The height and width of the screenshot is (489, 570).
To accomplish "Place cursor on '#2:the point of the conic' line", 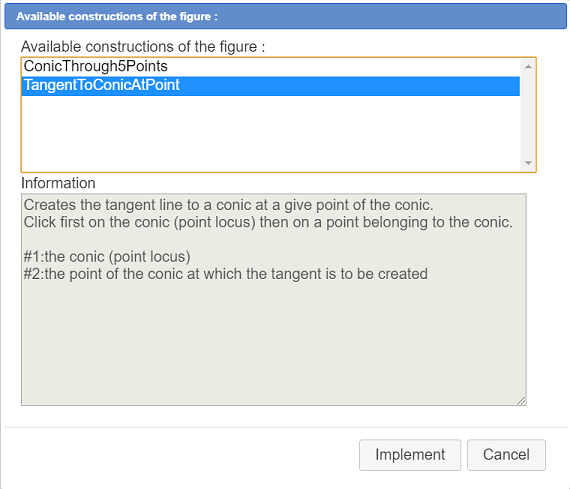I will (225, 274).
